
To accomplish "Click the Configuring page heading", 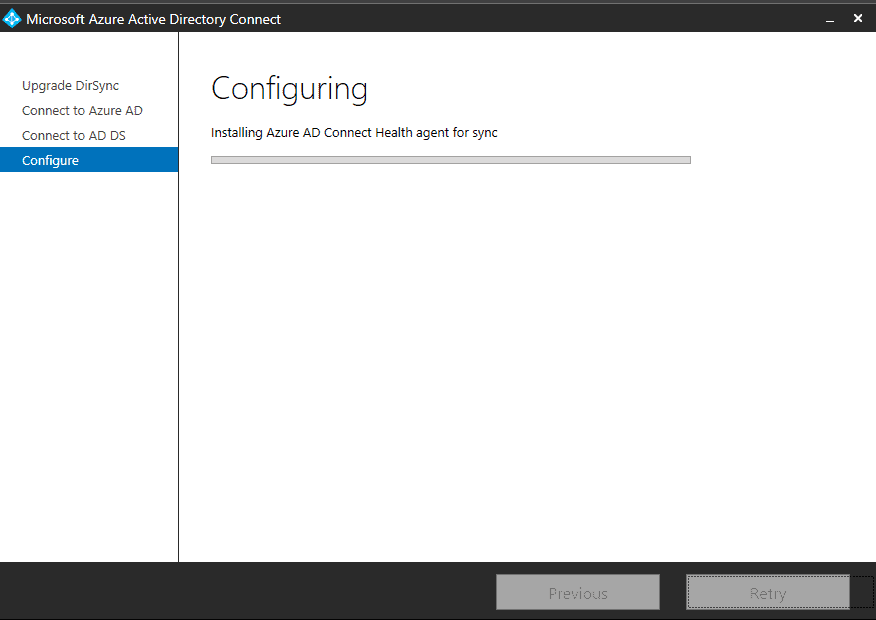I will (x=289, y=89).
